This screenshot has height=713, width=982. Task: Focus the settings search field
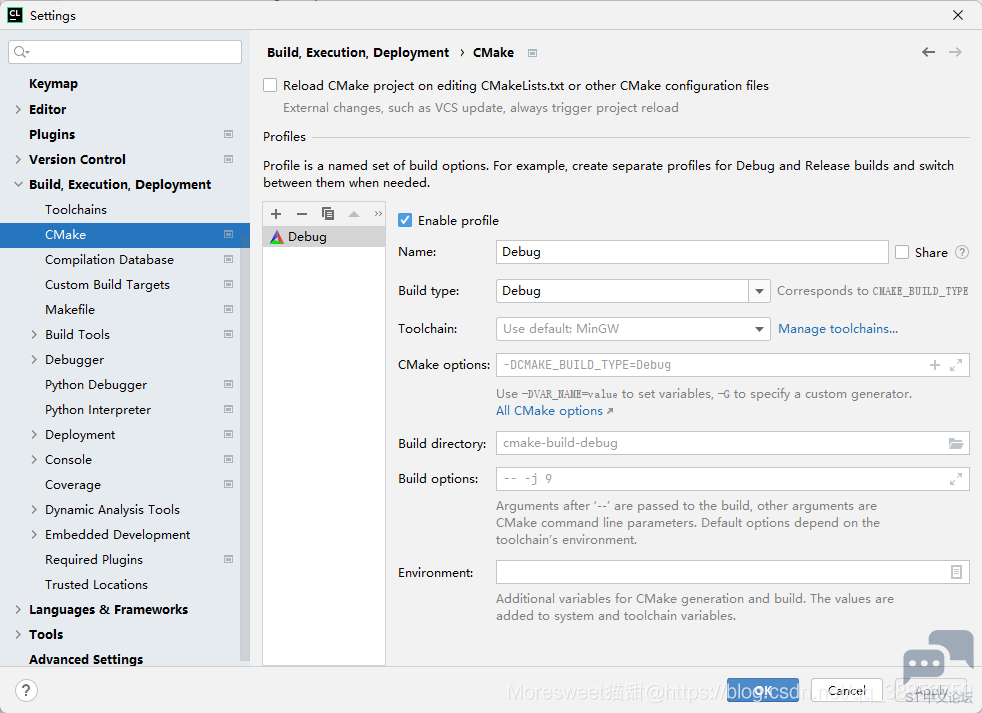tap(125, 52)
